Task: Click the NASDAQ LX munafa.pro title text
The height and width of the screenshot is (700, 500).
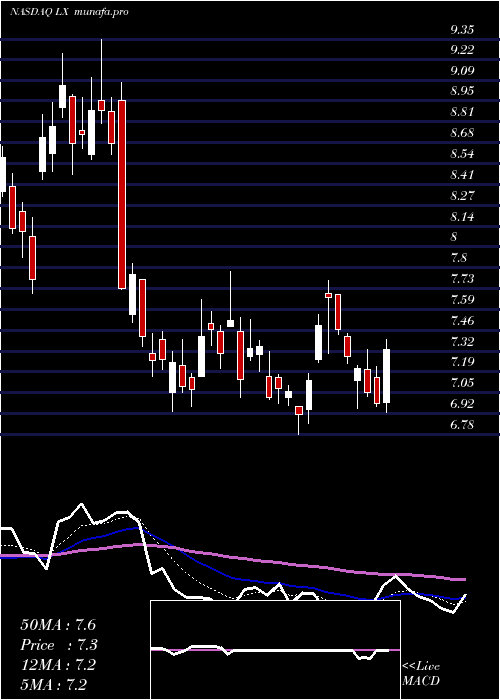Action: coord(69,12)
